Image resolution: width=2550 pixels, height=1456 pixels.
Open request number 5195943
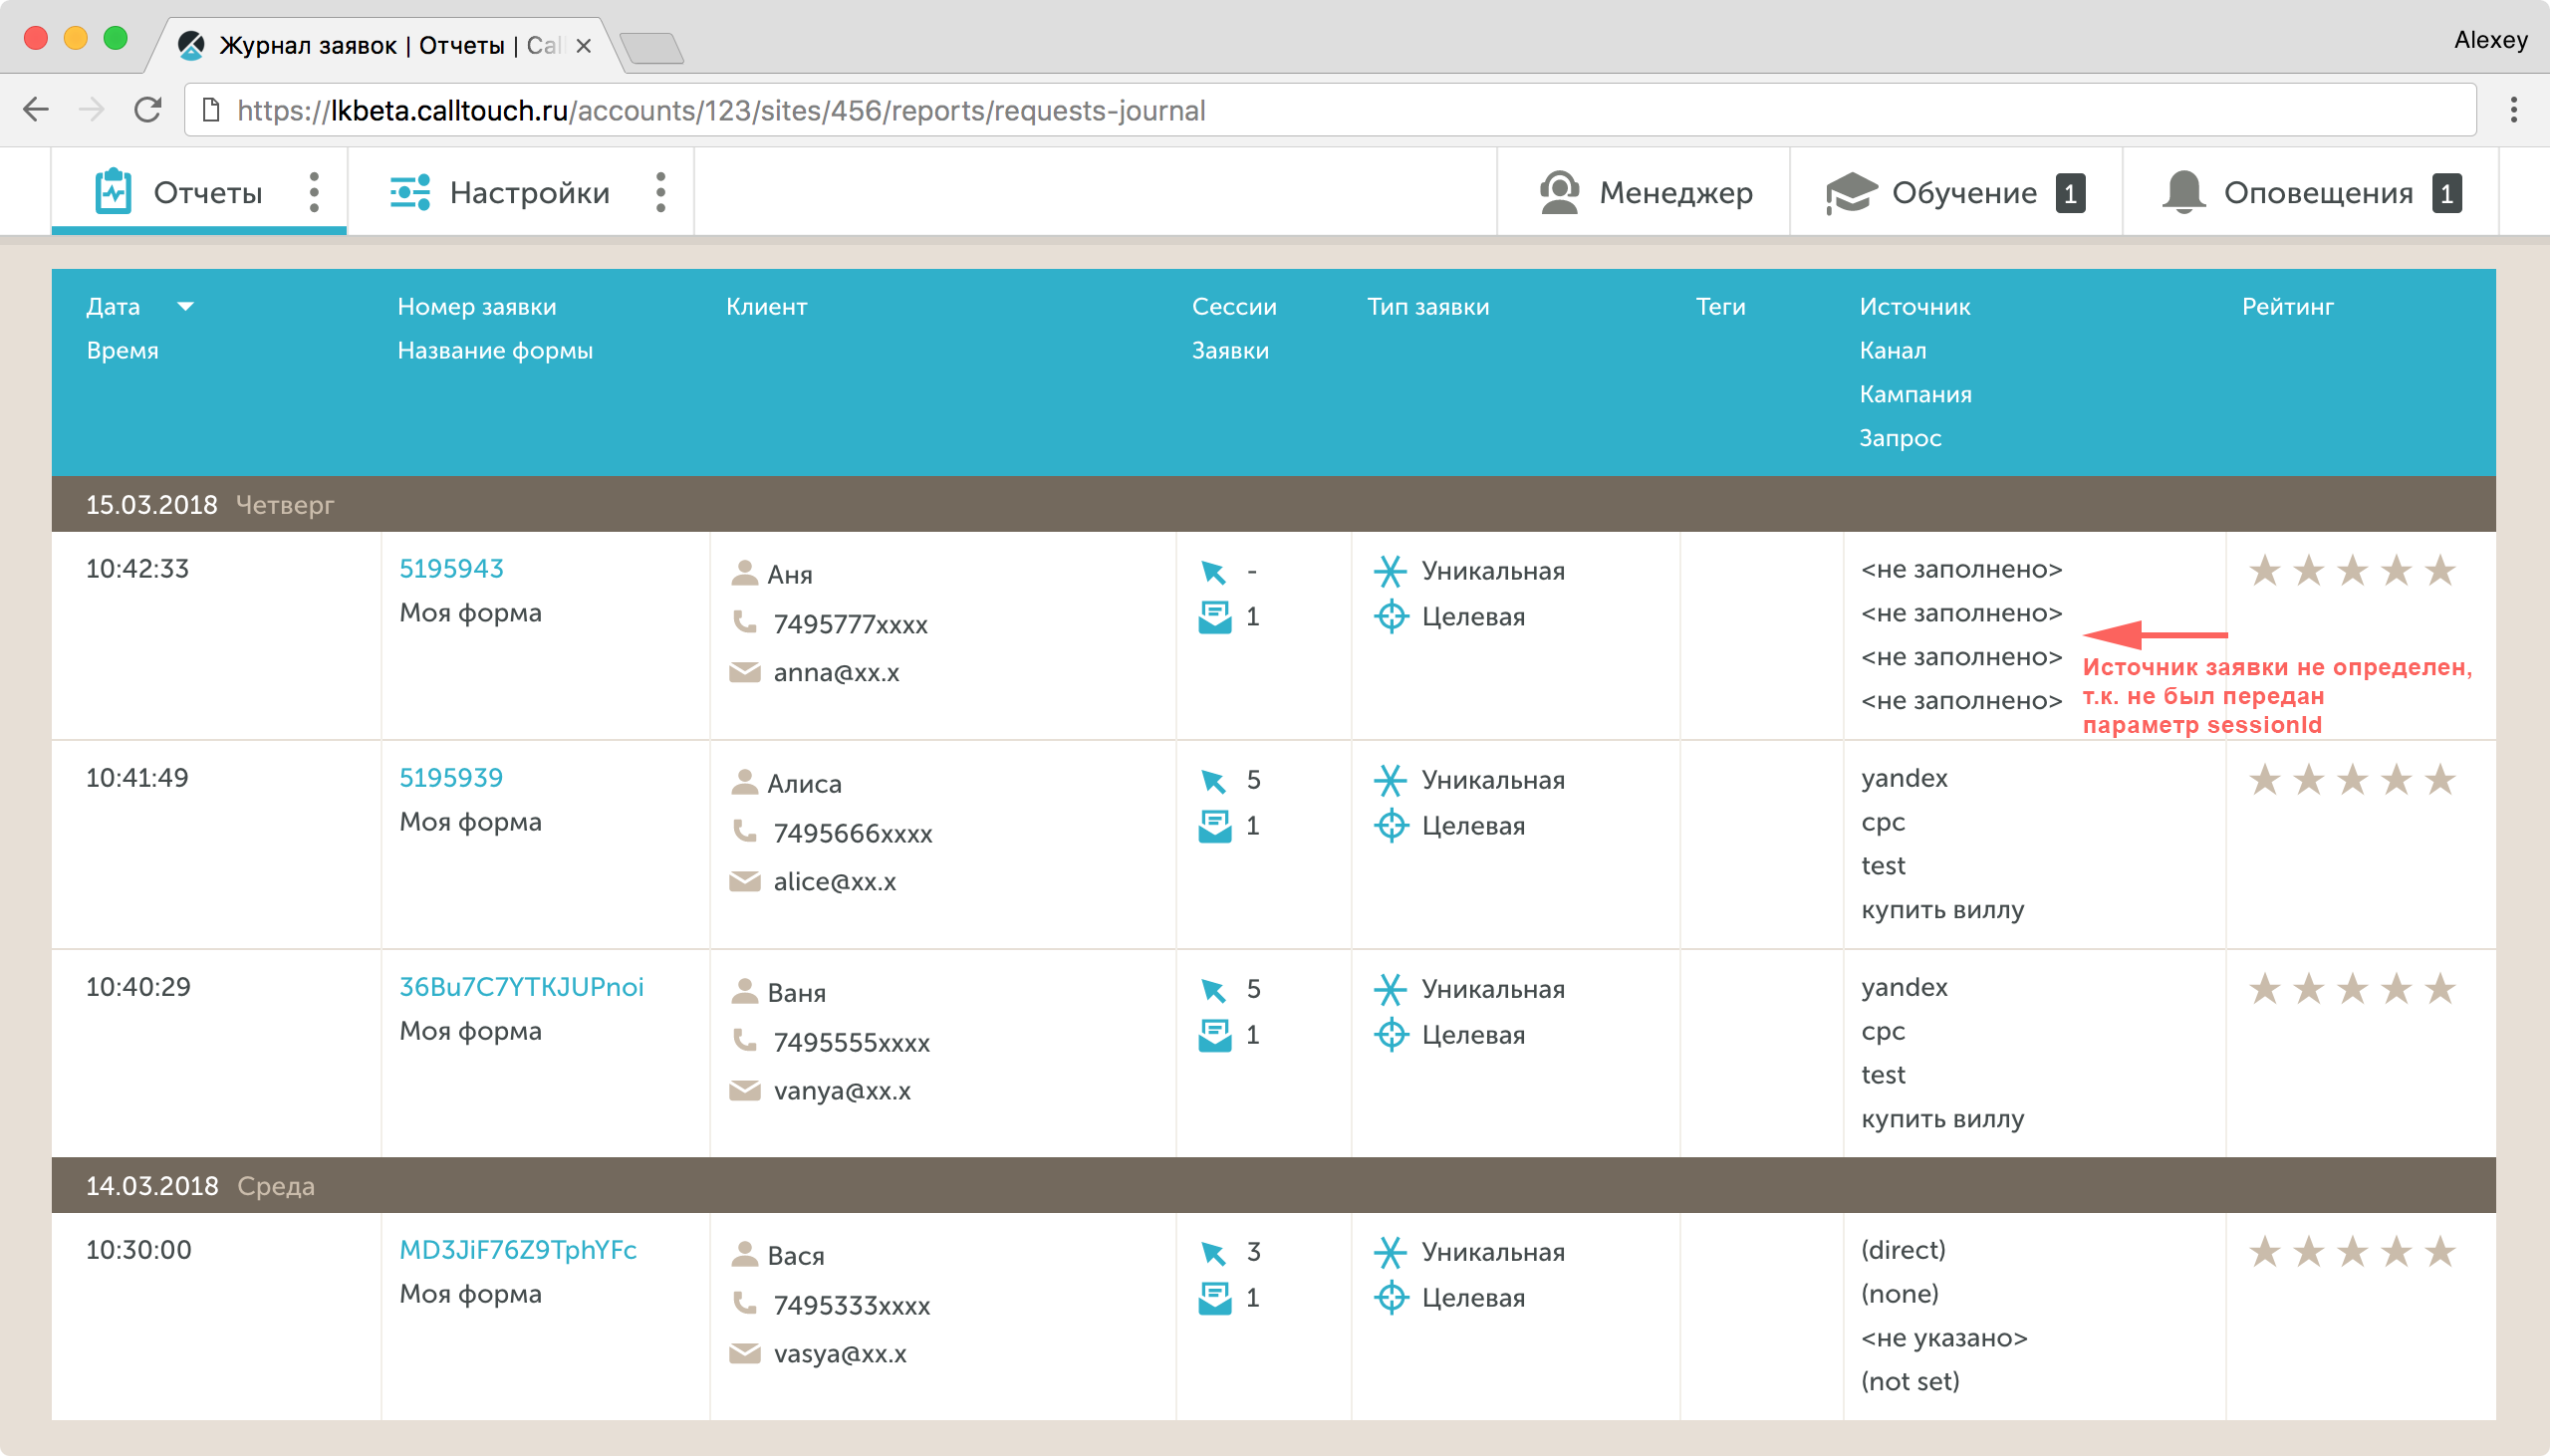pyautogui.click(x=451, y=568)
